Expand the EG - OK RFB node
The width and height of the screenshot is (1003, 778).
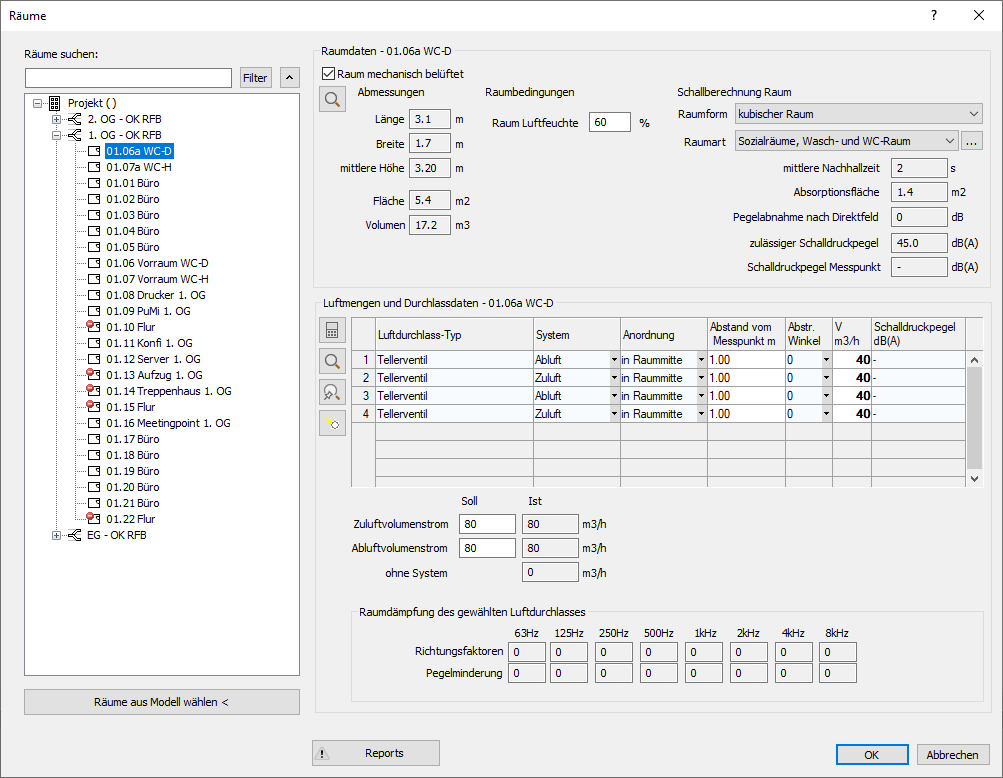pos(56,535)
